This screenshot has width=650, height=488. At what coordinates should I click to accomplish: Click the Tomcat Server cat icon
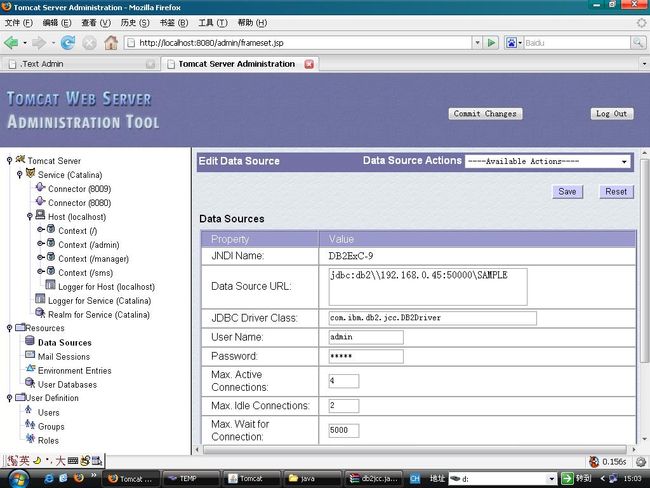coord(20,159)
